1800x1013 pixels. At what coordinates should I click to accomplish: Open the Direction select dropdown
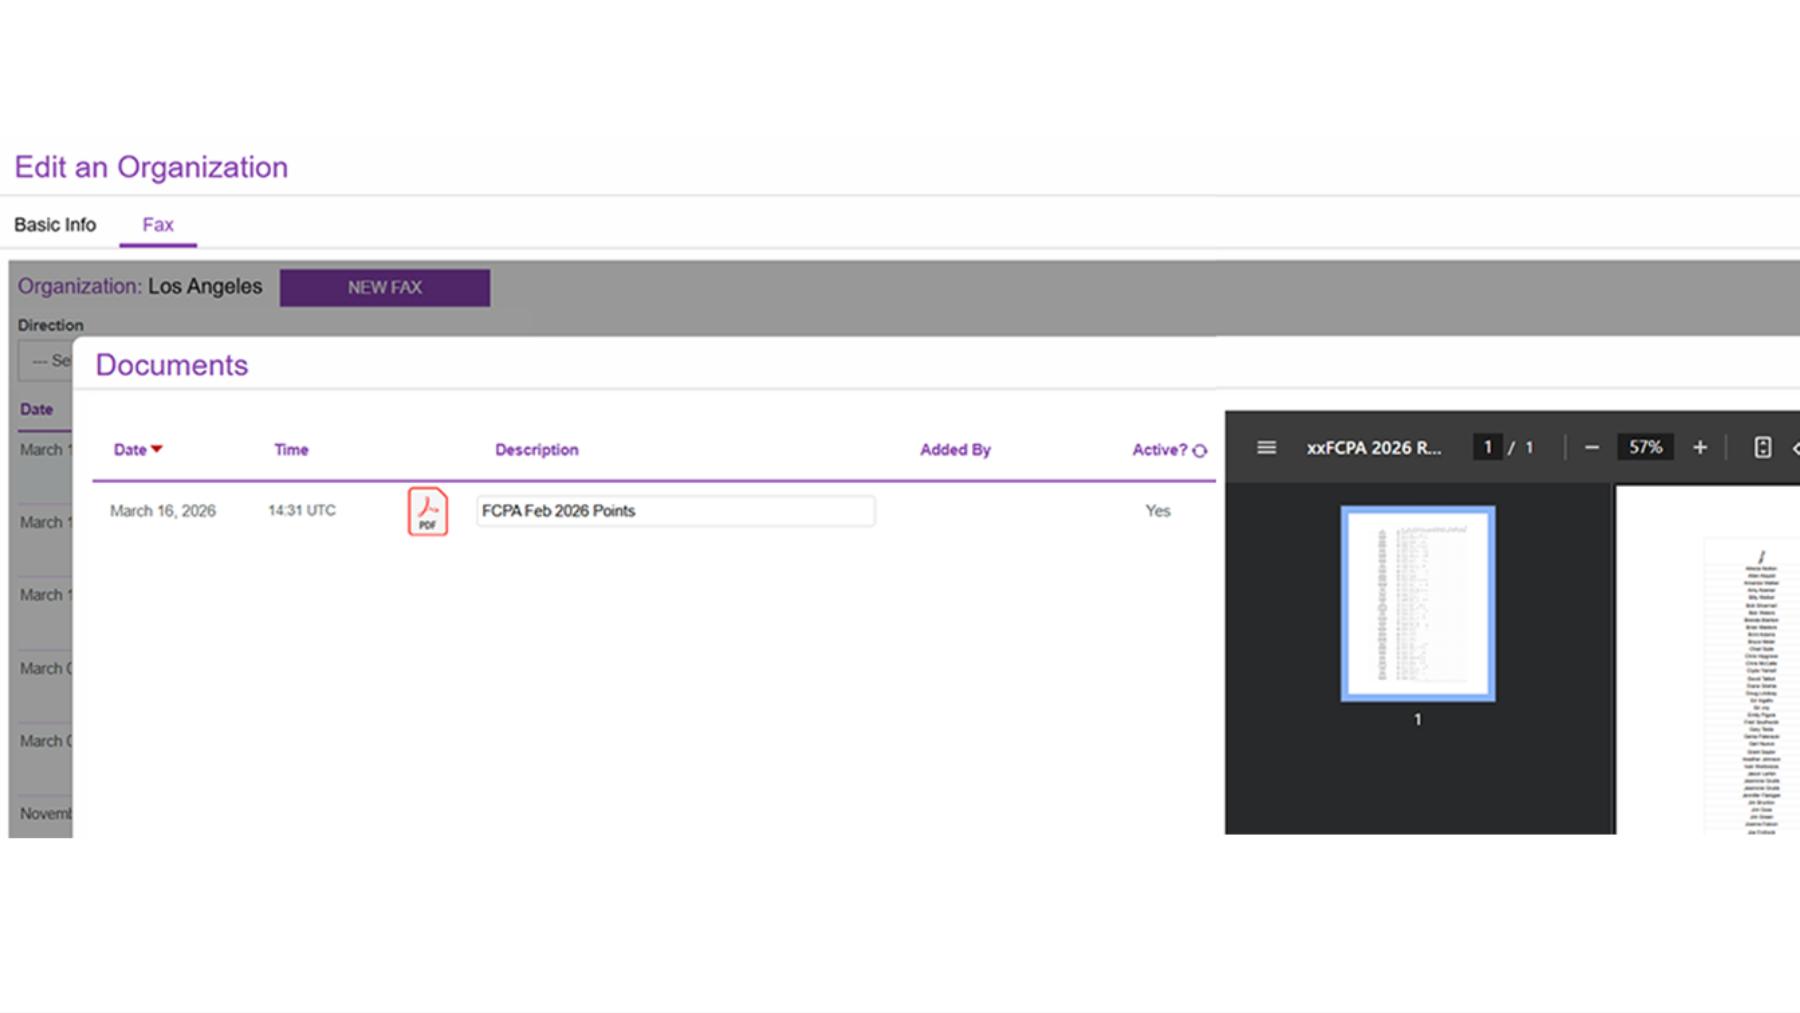point(45,360)
